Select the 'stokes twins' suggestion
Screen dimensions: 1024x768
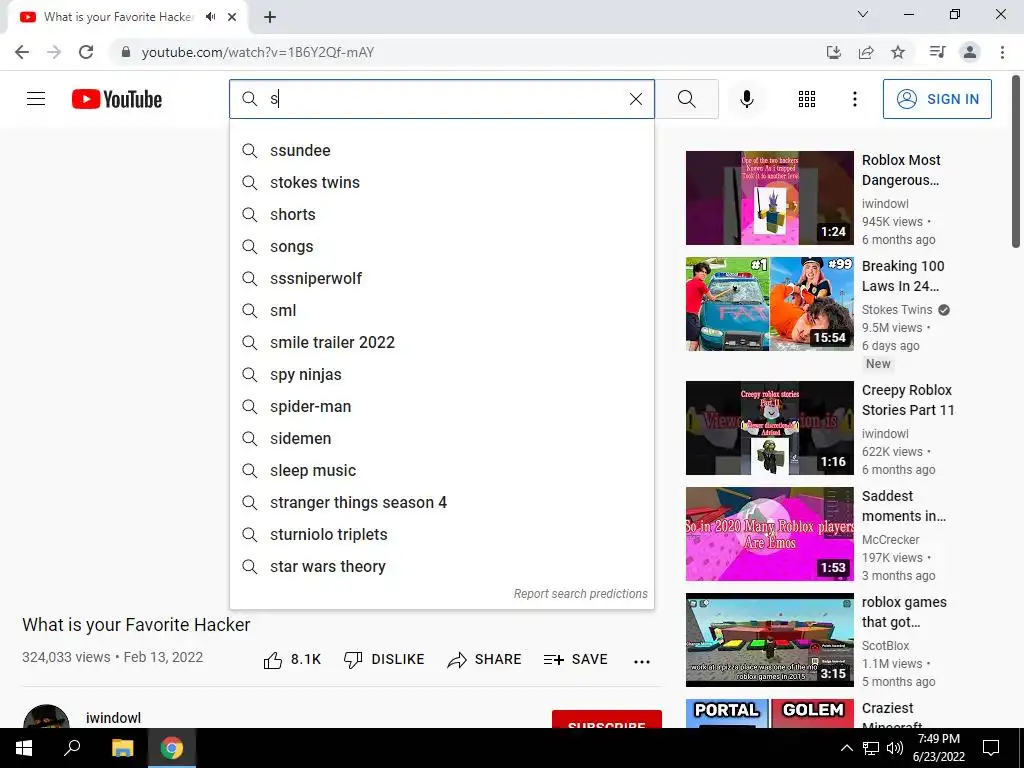(x=441, y=182)
